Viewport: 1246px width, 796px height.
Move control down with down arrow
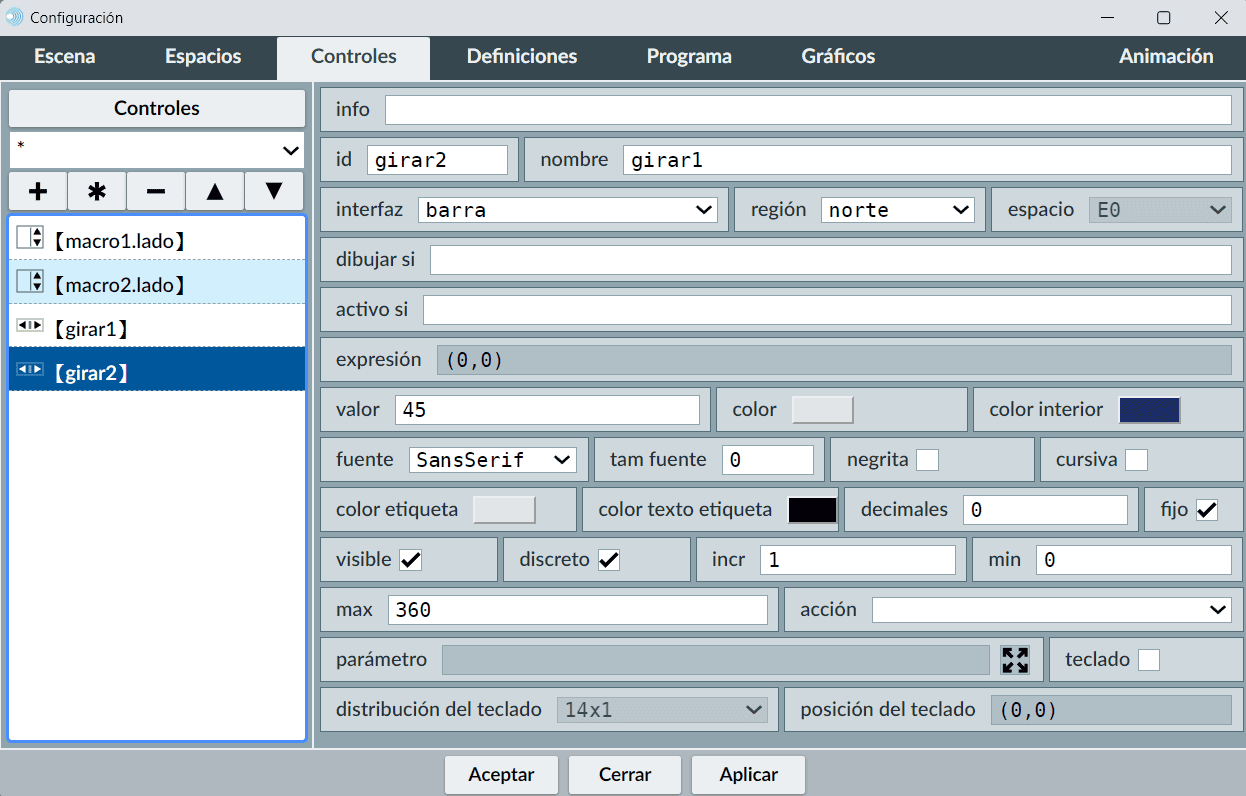click(274, 191)
